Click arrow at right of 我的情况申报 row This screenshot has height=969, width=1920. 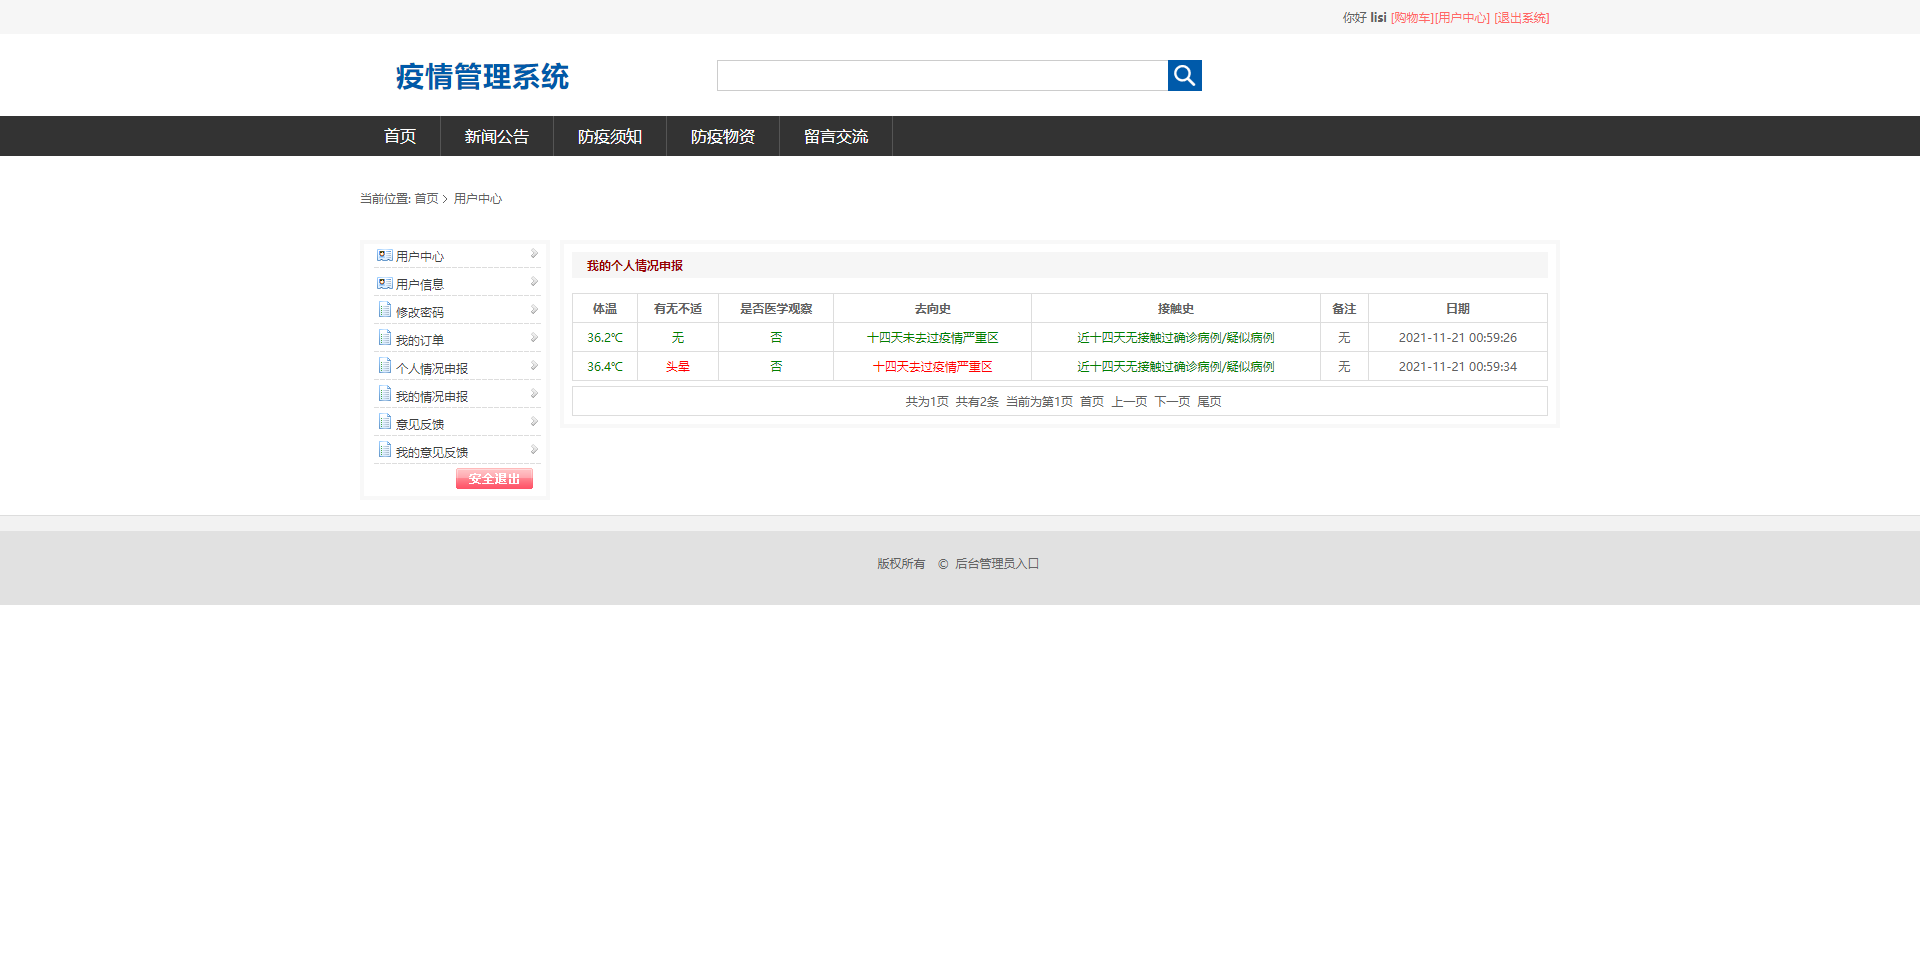coord(534,394)
